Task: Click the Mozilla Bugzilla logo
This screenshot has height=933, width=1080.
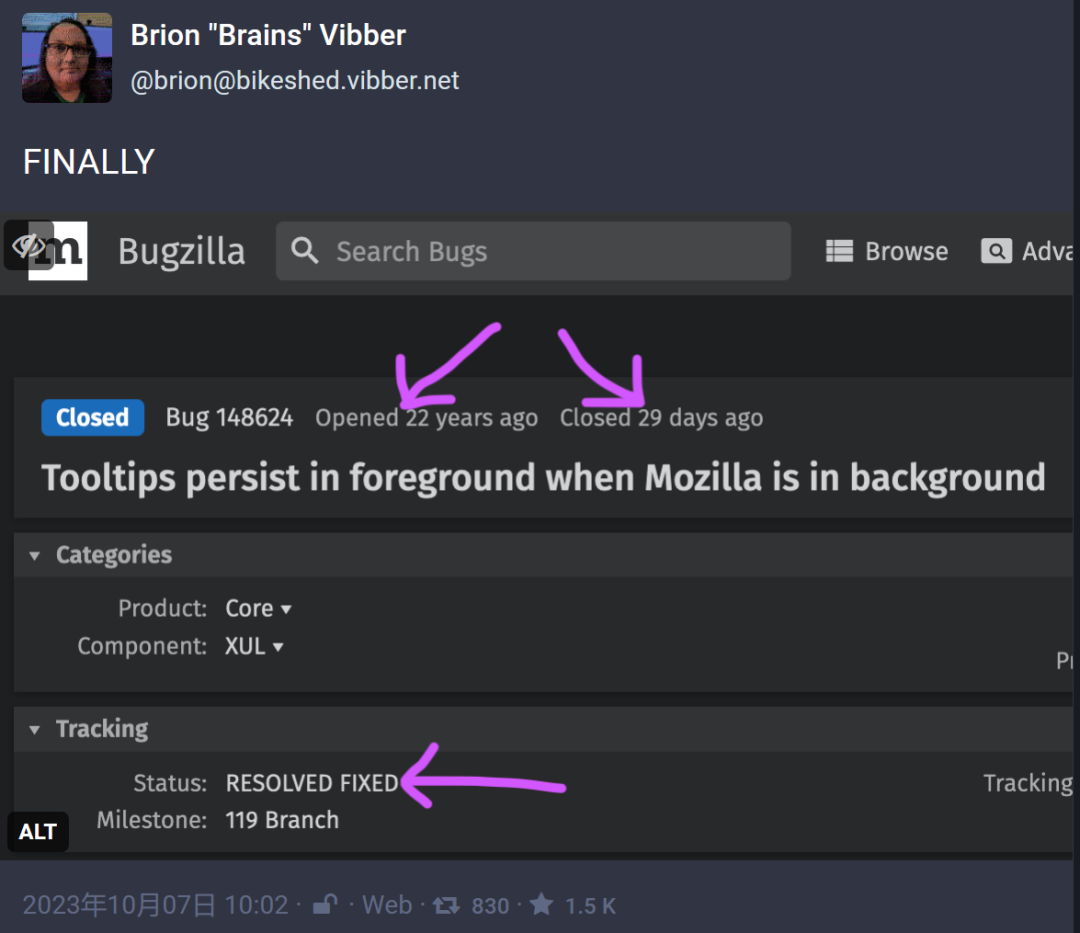Action: point(59,251)
